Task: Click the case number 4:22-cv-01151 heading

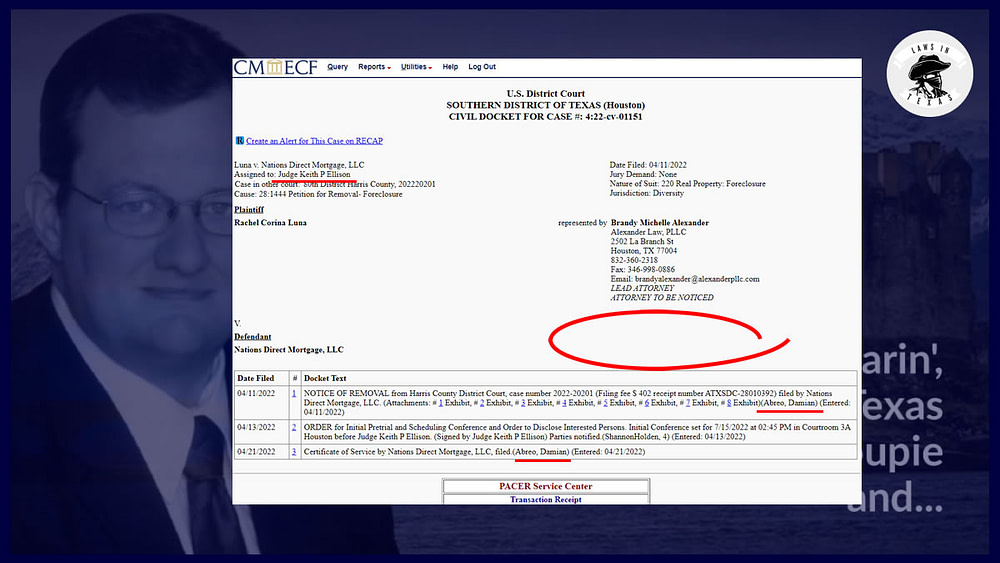Action: click(546, 117)
